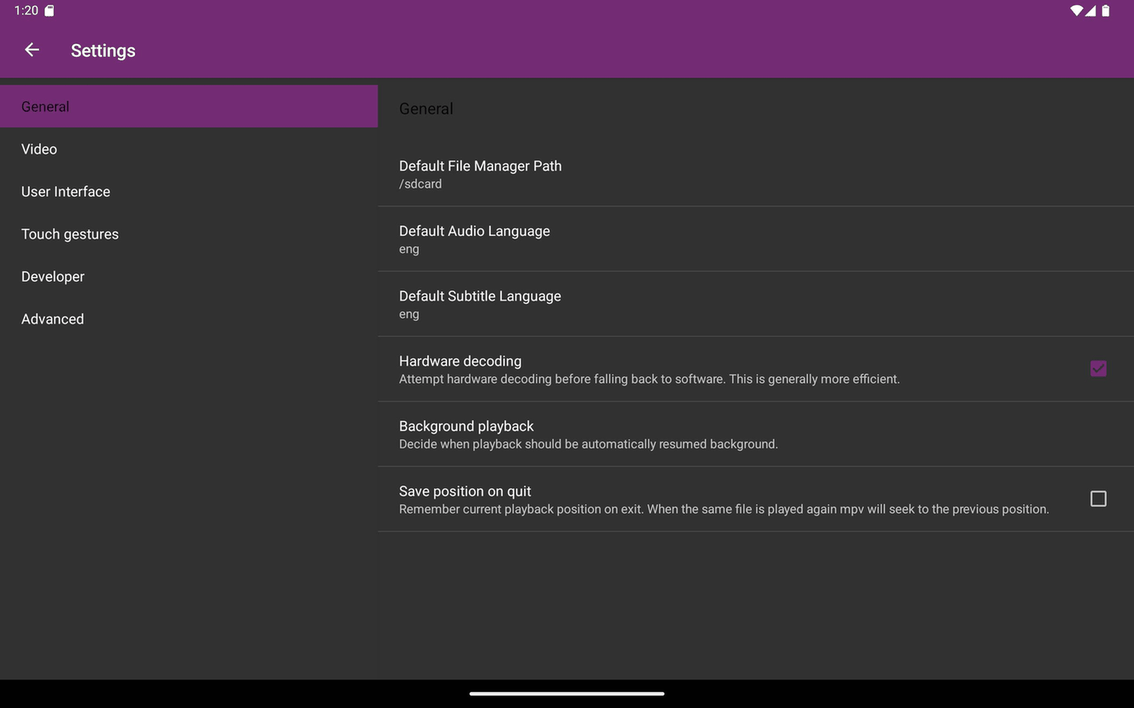Image resolution: width=1134 pixels, height=708 pixels.
Task: Tap the battery icon in the status bar
Action: pos(1105,10)
